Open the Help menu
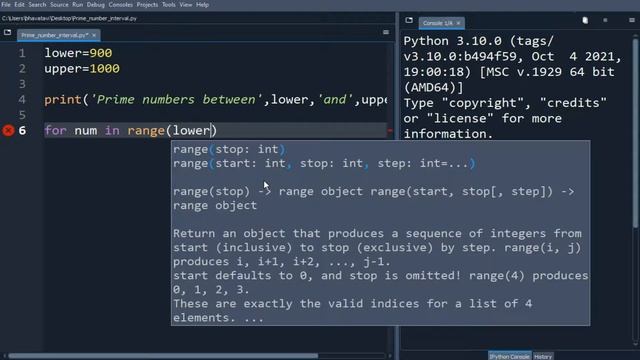Image resolution: width=640 pixels, height=360 pixels. pos(202,5)
